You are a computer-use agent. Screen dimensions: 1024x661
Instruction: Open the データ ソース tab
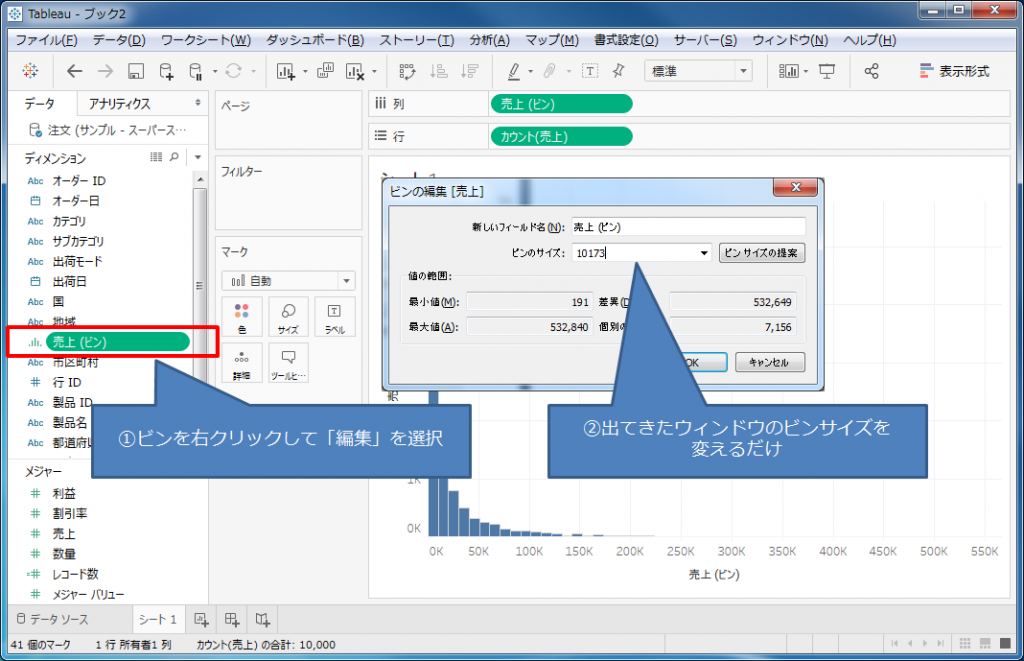[59, 620]
